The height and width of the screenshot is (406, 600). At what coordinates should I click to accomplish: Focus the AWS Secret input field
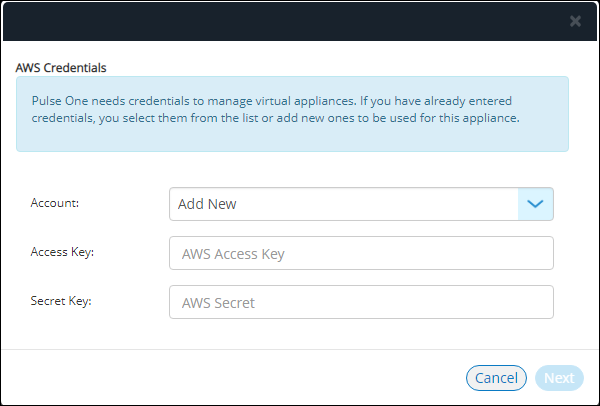tap(361, 302)
